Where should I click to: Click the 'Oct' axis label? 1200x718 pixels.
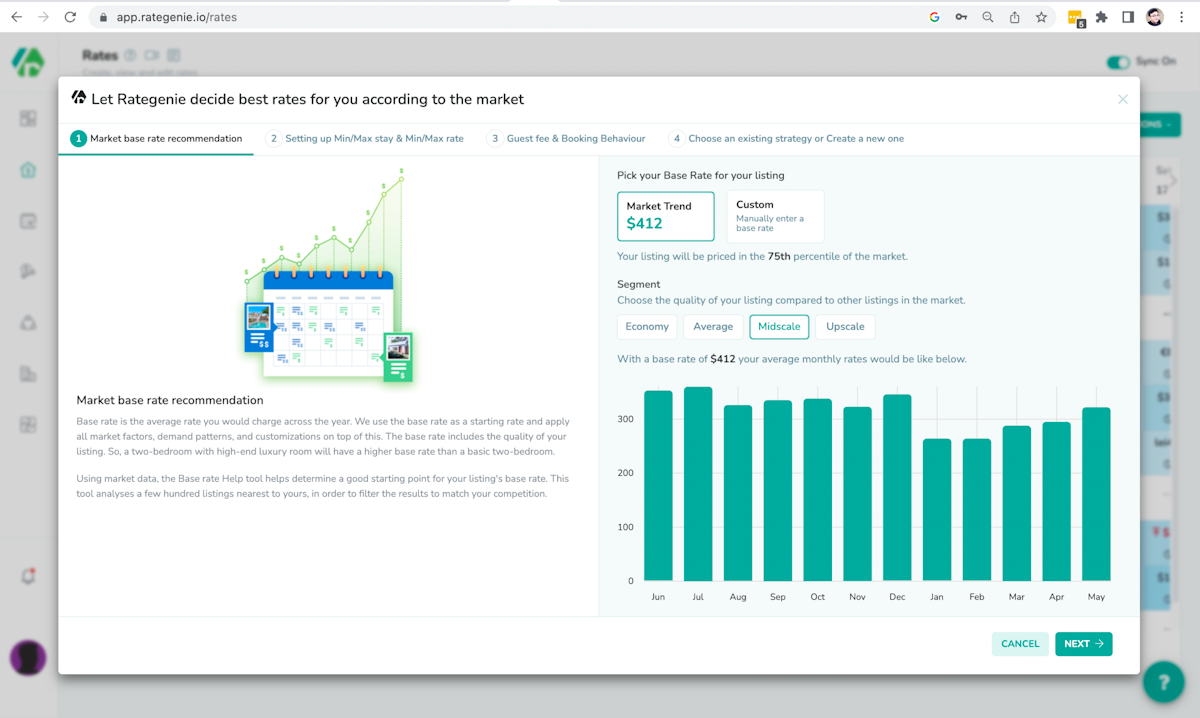click(818, 597)
